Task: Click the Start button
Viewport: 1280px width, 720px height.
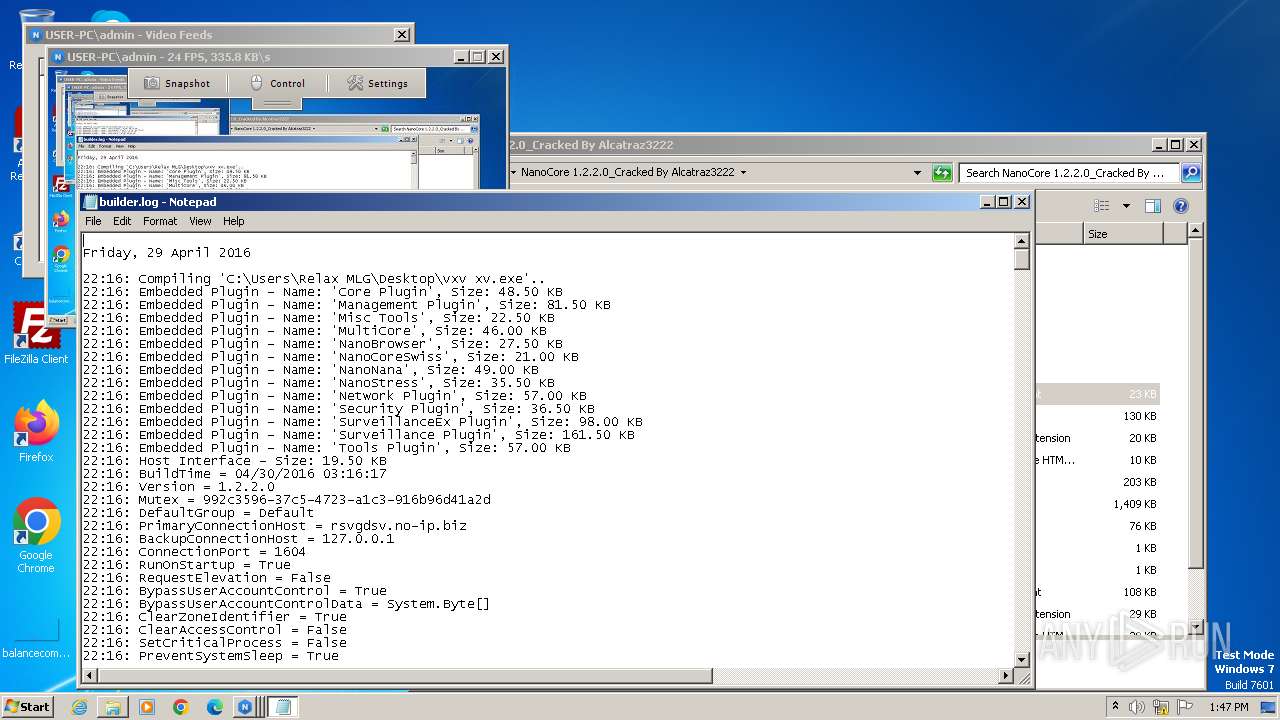Action: coord(27,706)
